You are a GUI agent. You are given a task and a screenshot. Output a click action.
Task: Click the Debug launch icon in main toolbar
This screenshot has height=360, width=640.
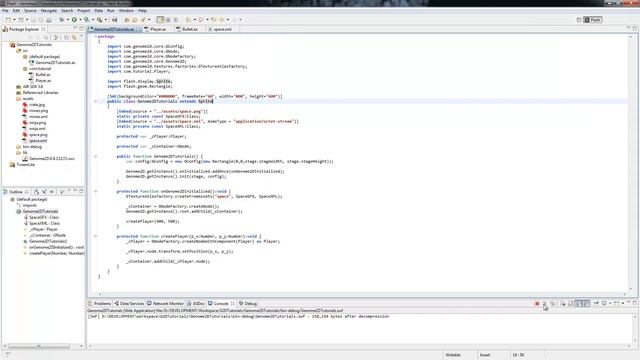coord(62,20)
